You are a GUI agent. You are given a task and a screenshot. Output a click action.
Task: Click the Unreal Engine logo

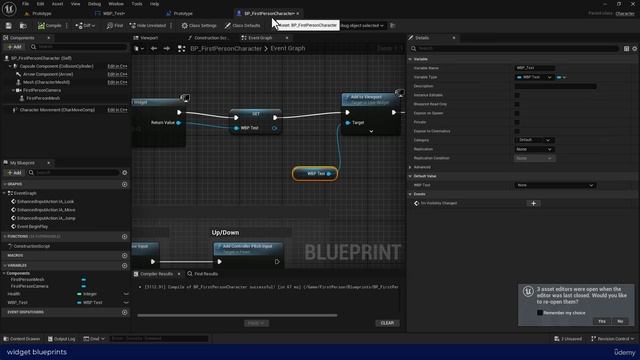pyautogui.click(x=9, y=9)
